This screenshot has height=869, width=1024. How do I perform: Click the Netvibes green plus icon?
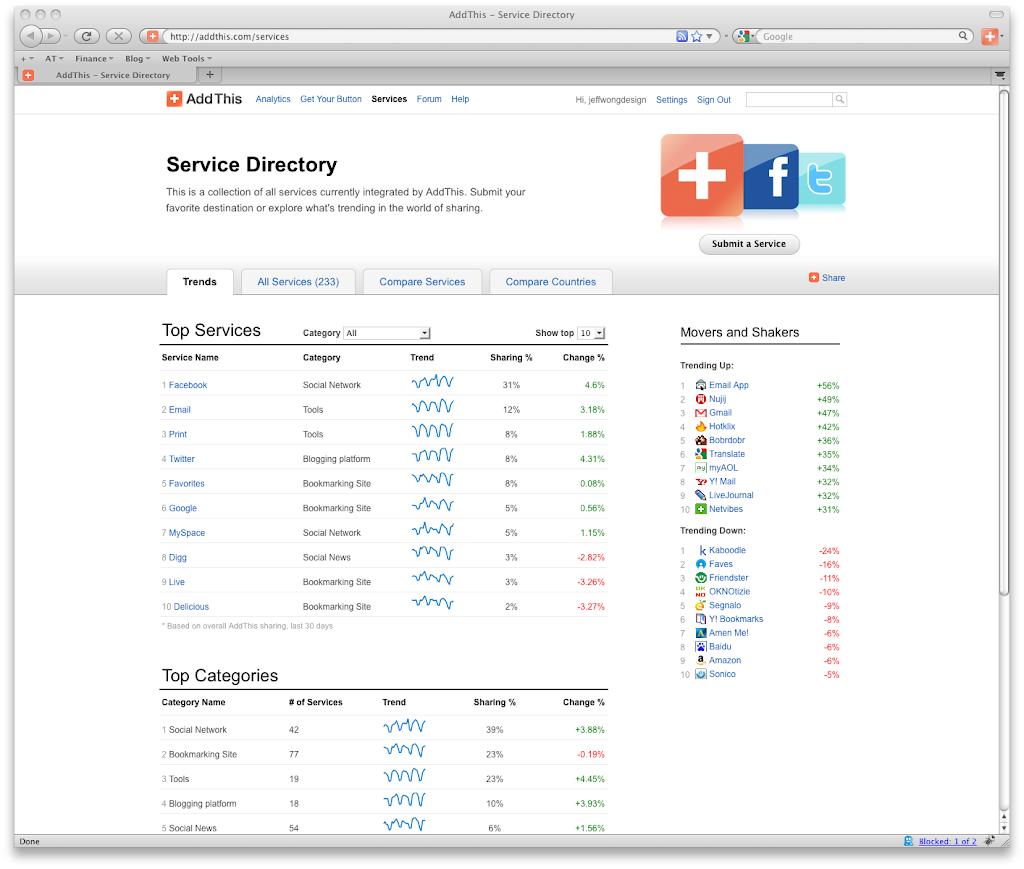click(701, 509)
